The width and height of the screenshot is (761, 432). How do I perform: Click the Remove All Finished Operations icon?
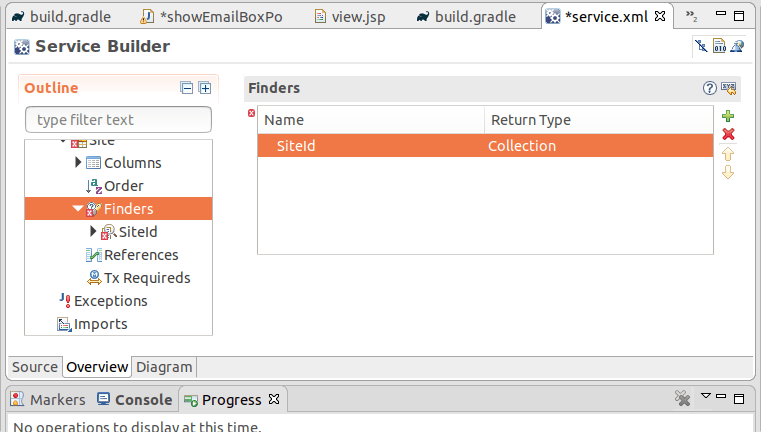tap(683, 399)
